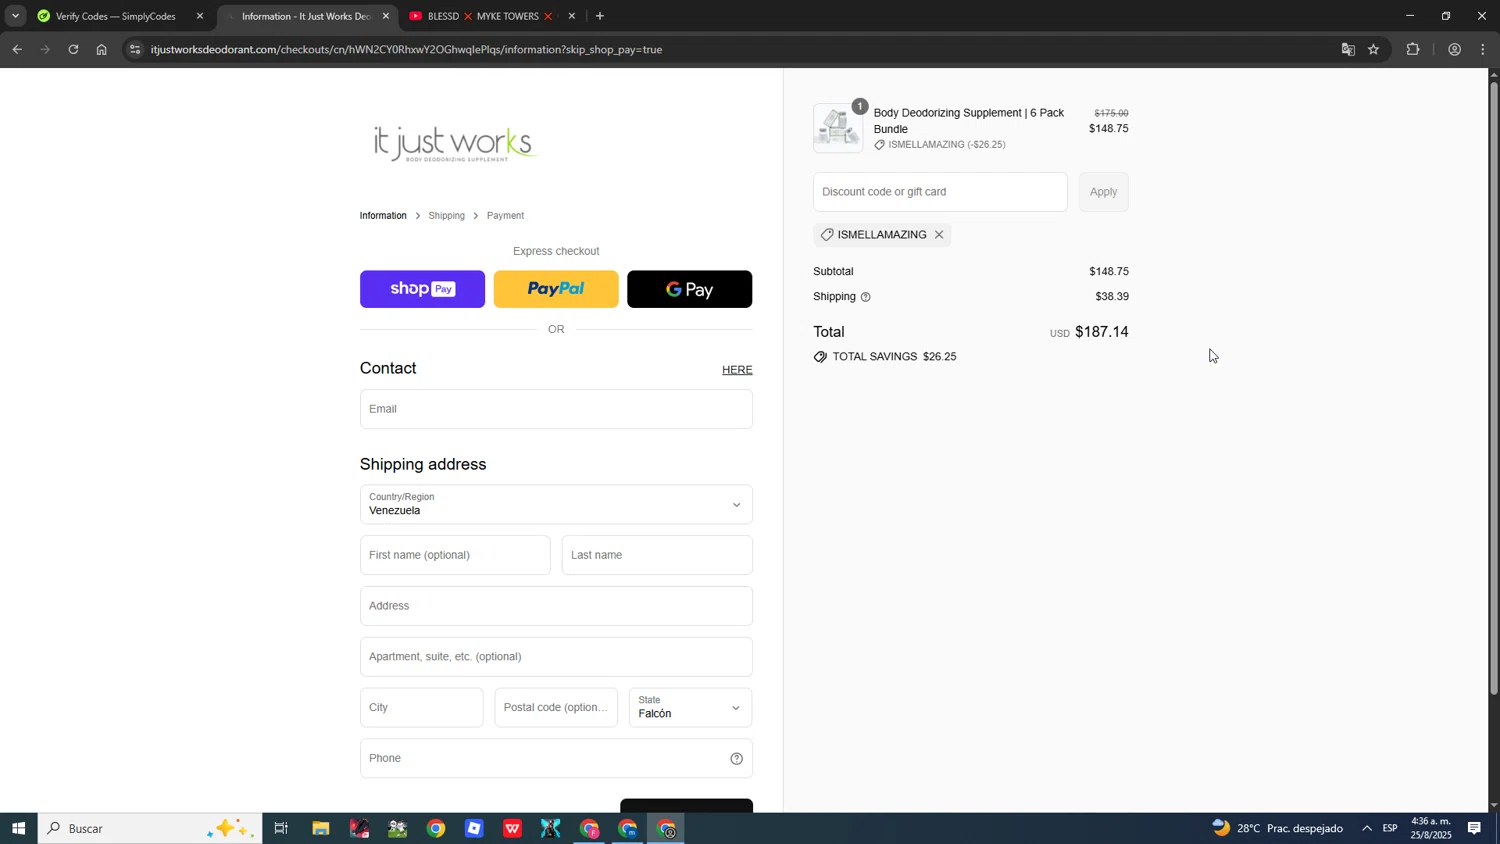This screenshot has width=1500, height=844.
Task: Click the page vertical scrollbar
Action: tap(1494, 388)
